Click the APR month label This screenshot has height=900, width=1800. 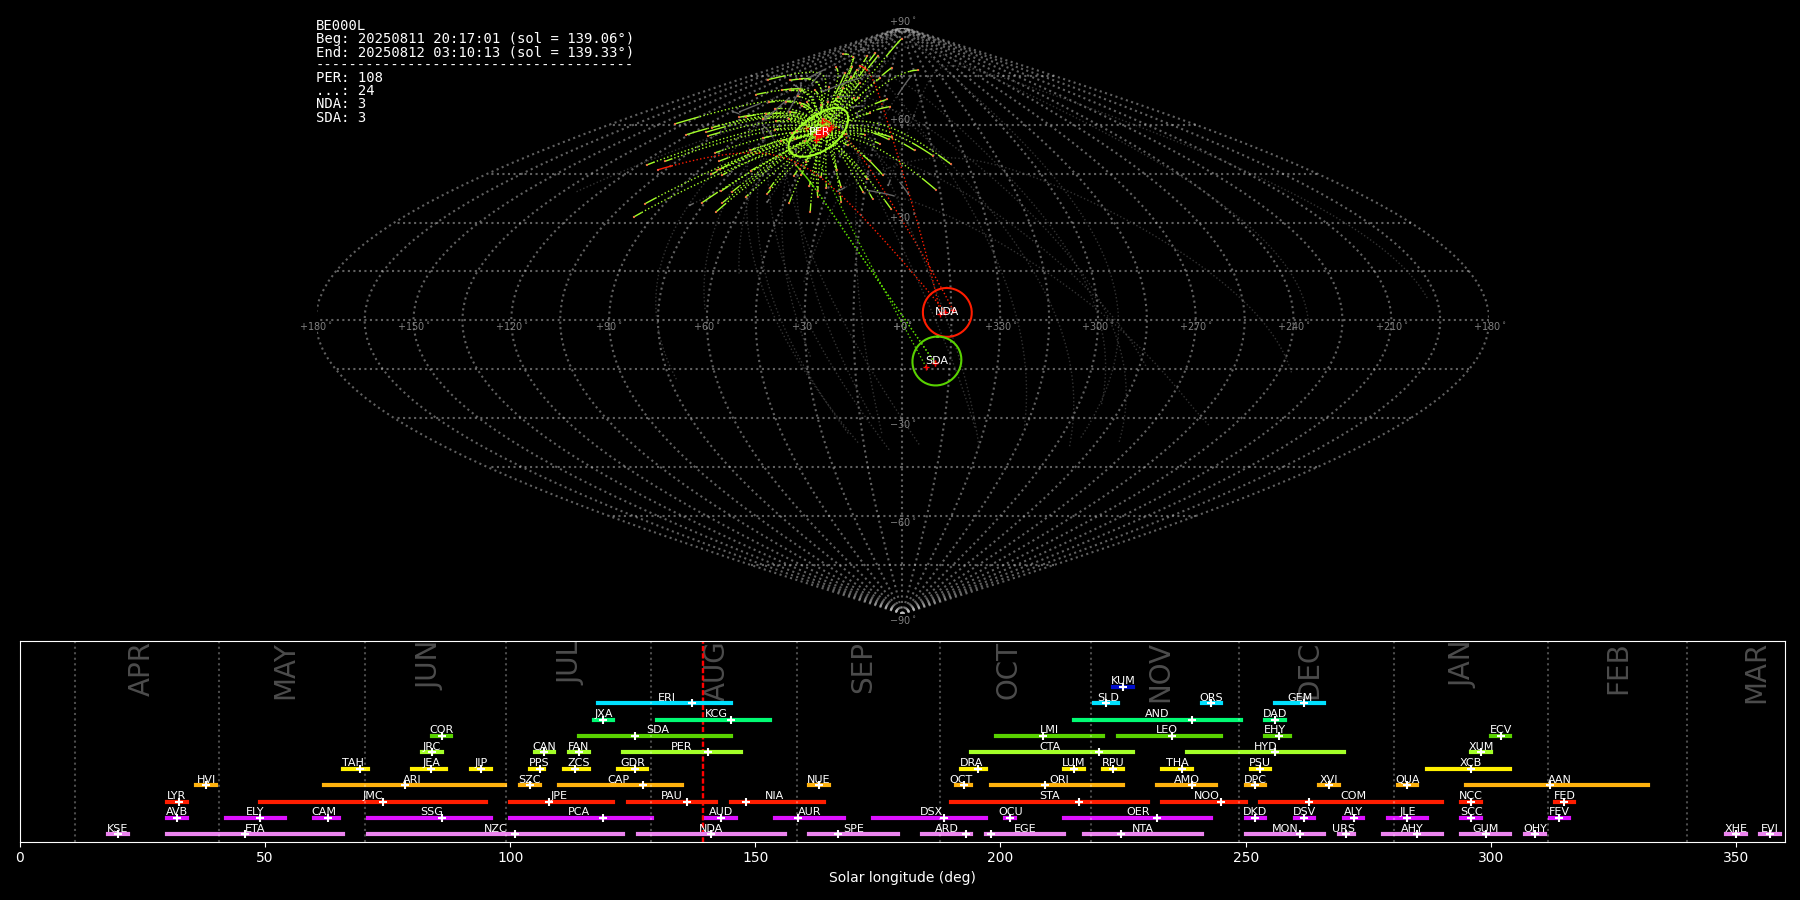tap(139, 670)
